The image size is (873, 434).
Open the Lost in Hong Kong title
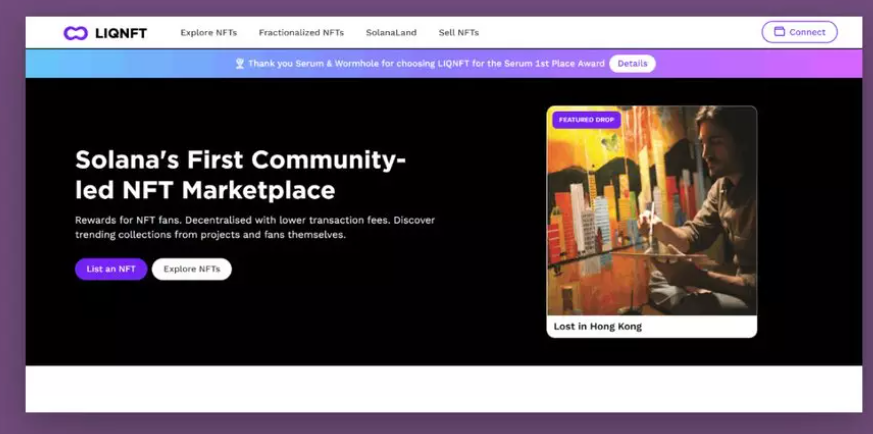598,327
